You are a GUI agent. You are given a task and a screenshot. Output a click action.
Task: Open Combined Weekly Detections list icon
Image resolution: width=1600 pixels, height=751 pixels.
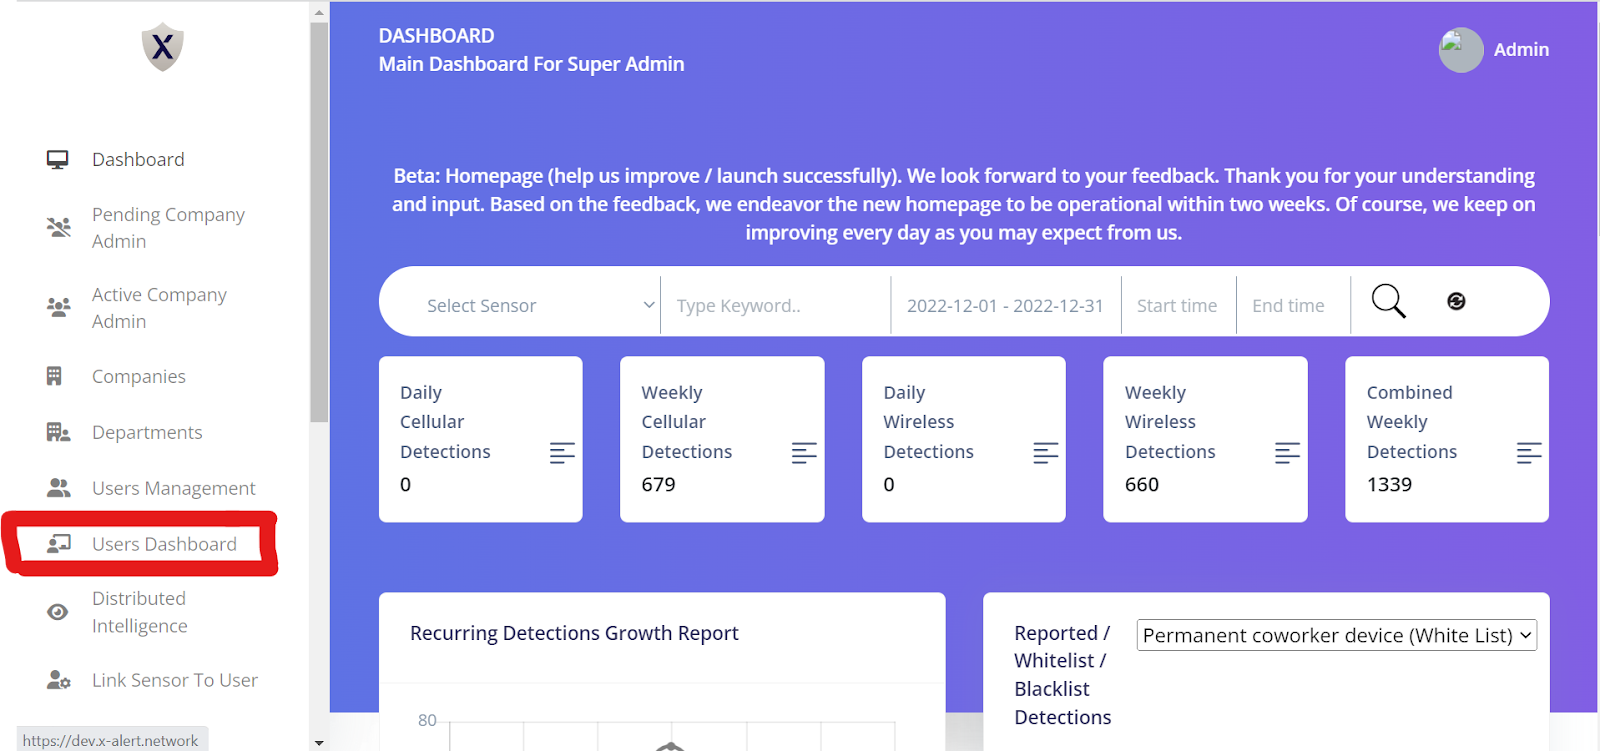click(x=1529, y=453)
